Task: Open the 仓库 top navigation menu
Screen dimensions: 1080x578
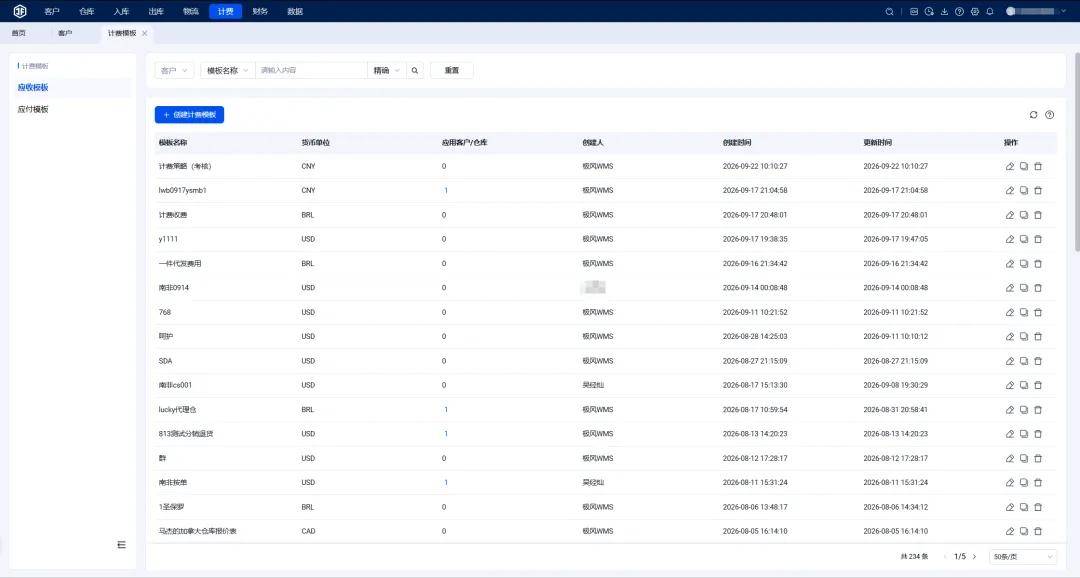Action: click(x=86, y=12)
